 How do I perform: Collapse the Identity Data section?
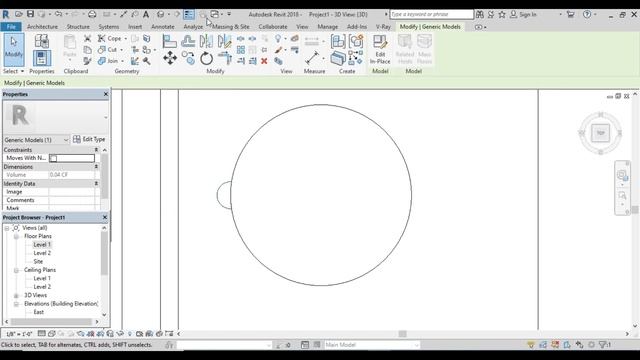coord(96,184)
